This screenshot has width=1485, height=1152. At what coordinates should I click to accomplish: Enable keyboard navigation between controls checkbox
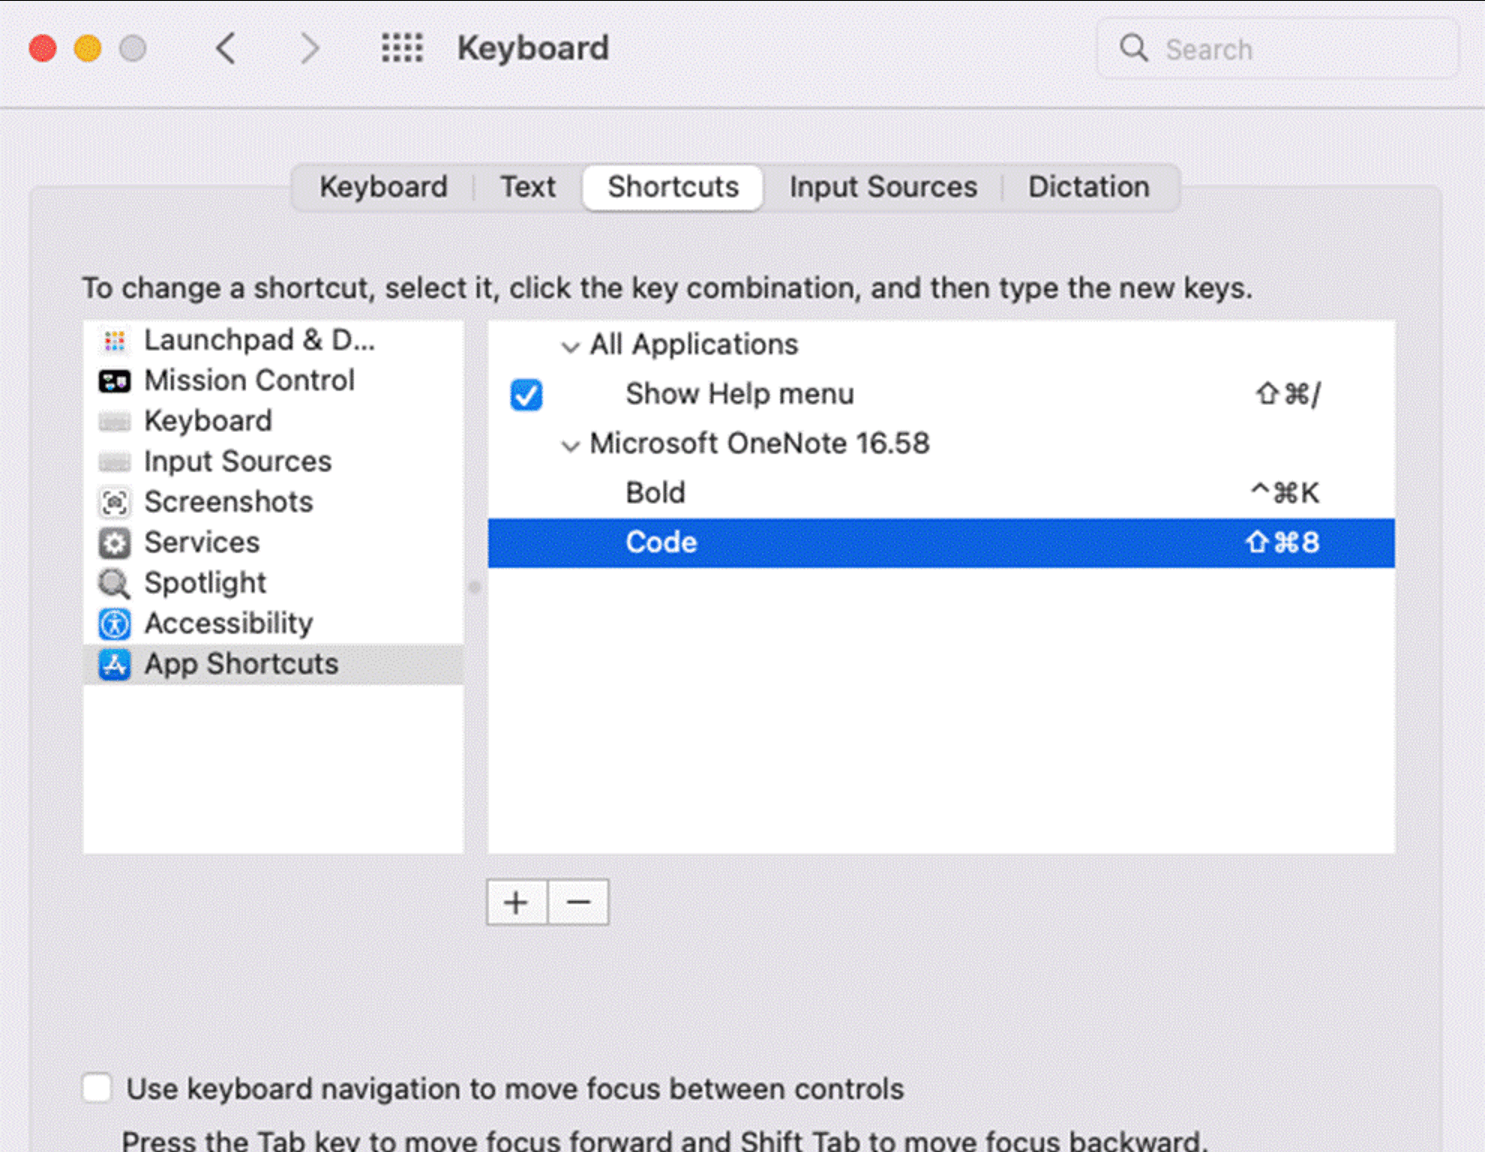pos(97,1088)
